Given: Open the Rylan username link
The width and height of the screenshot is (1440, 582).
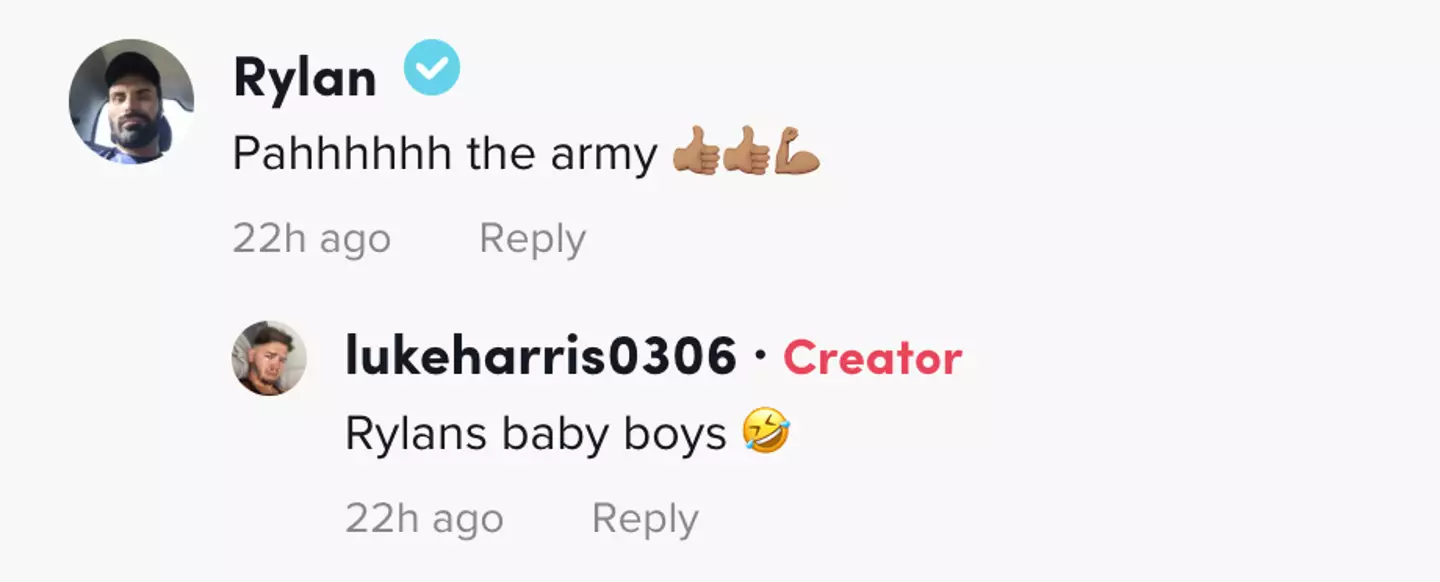Looking at the screenshot, I should point(304,78).
